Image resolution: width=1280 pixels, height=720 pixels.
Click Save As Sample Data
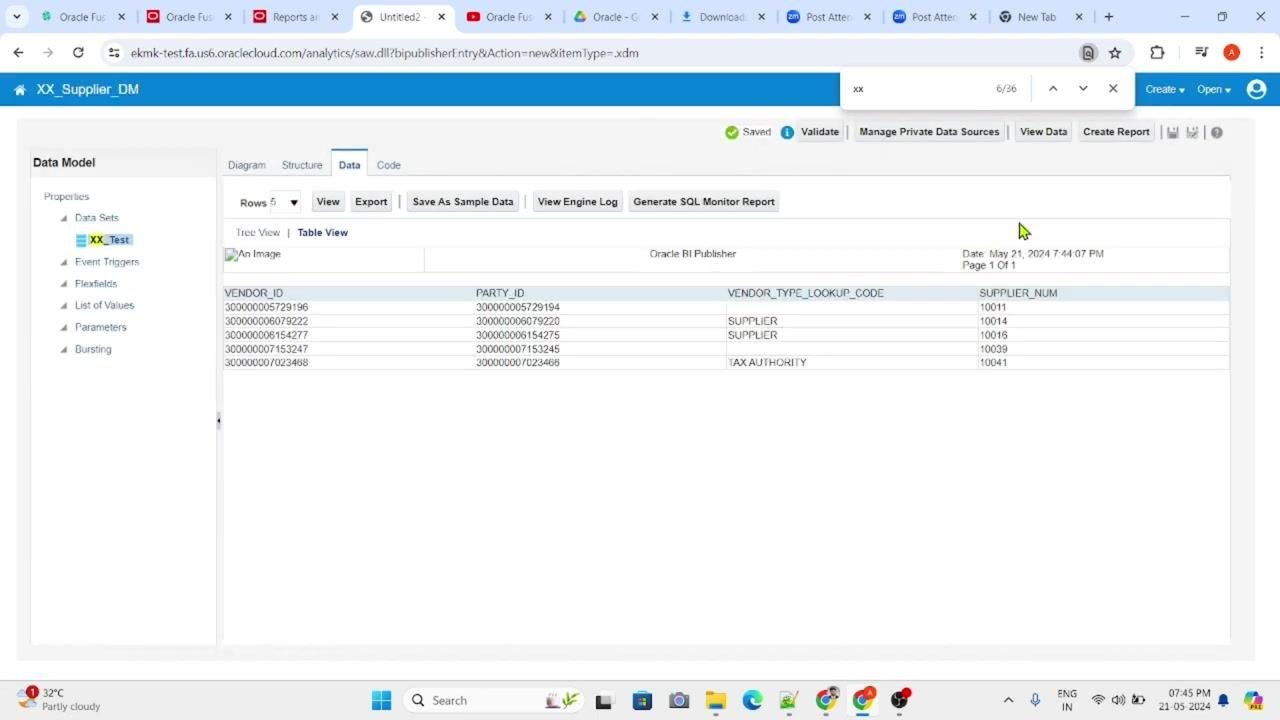(463, 202)
